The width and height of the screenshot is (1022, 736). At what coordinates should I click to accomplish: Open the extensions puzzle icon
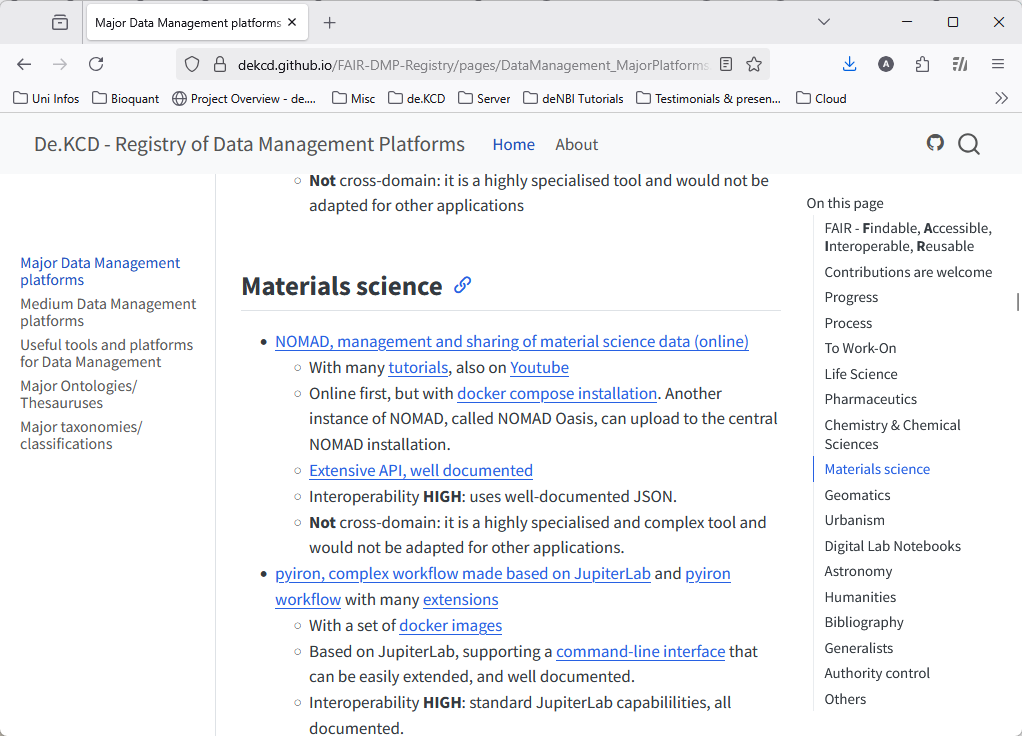(922, 64)
